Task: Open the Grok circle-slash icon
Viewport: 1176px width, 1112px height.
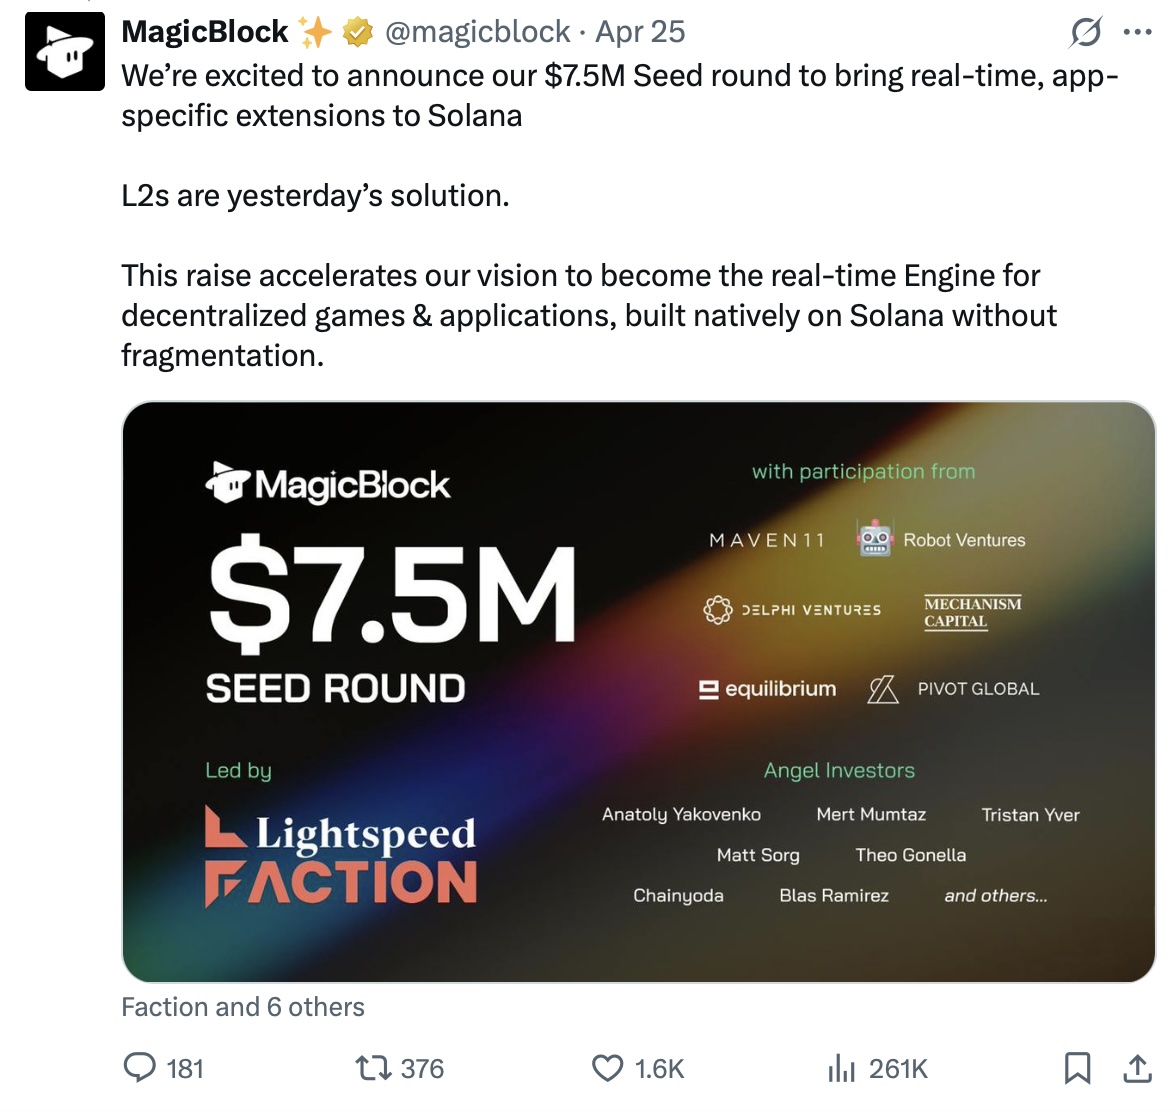Action: 1086,33
